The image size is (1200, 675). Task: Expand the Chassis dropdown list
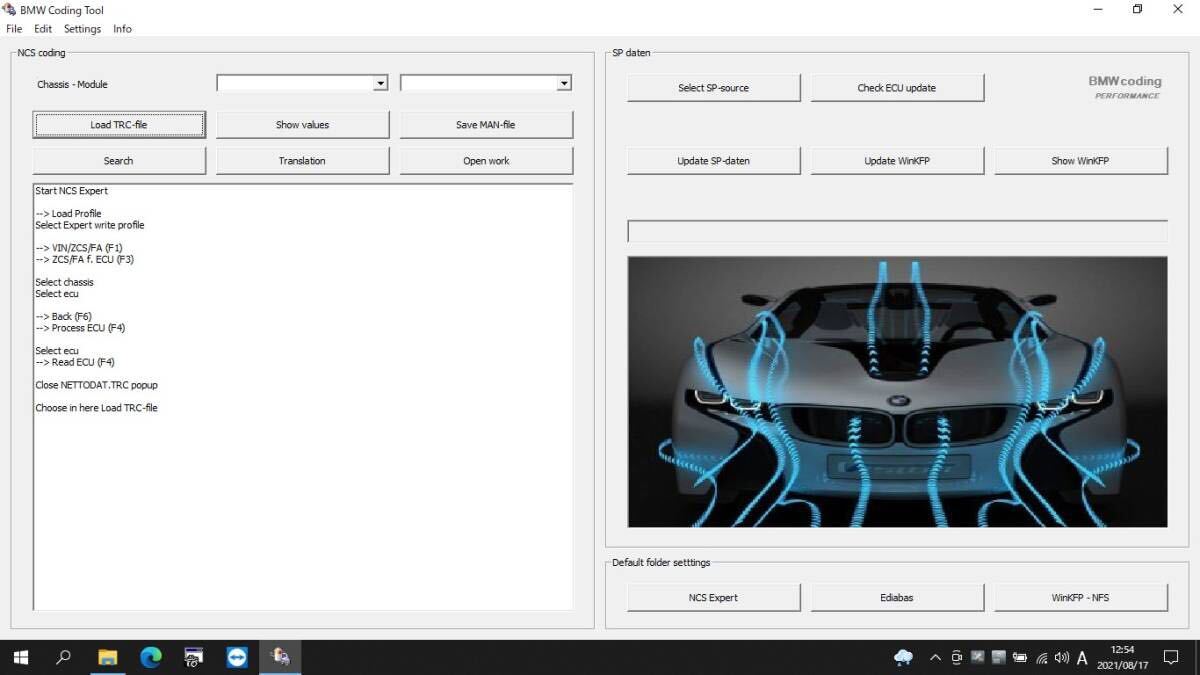click(380, 84)
